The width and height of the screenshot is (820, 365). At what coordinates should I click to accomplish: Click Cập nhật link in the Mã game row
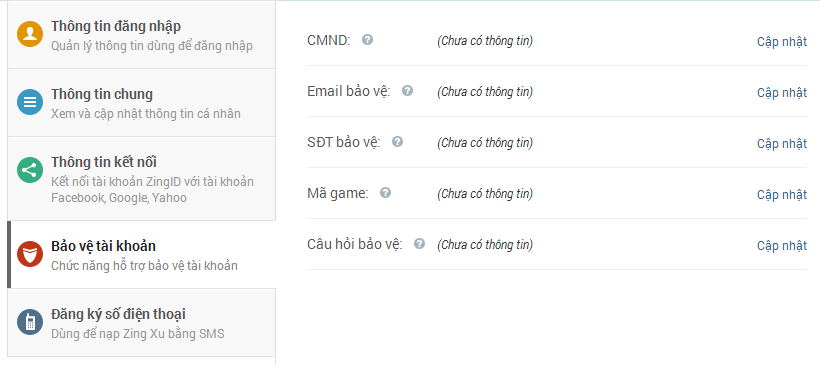(x=782, y=195)
